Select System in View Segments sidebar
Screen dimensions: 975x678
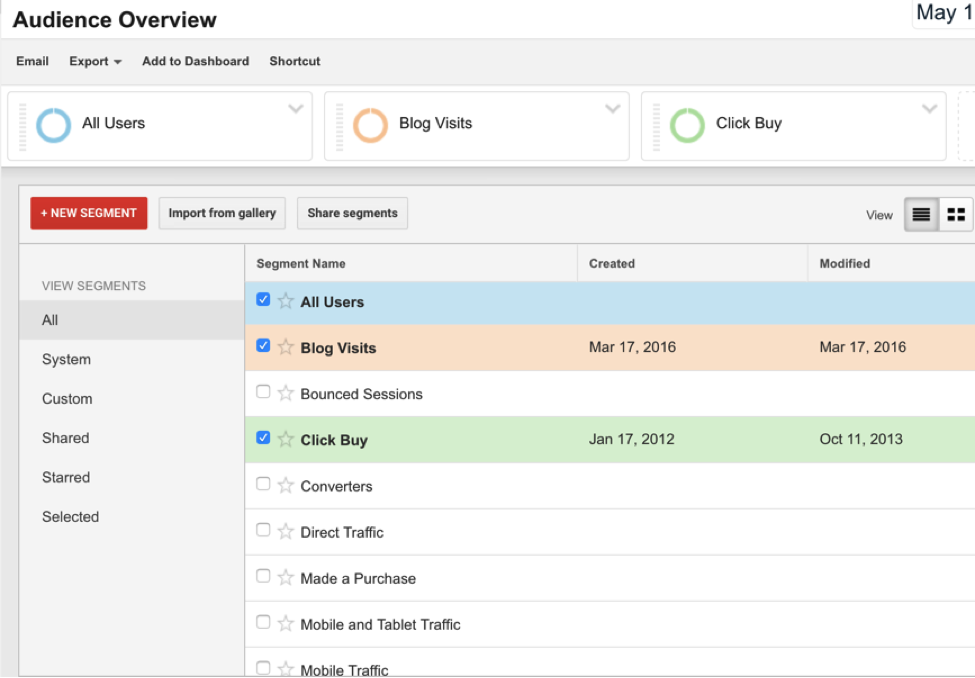tap(66, 359)
